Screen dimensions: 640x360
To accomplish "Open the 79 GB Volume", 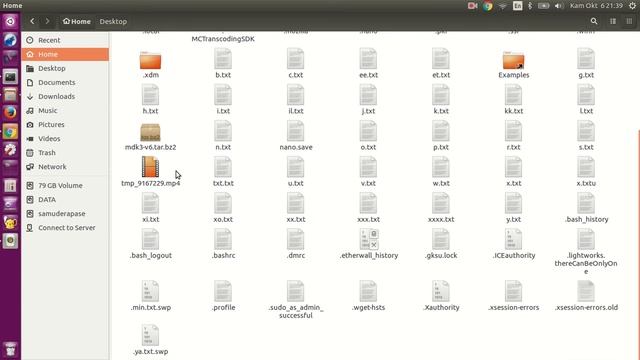I will tap(65, 185).
